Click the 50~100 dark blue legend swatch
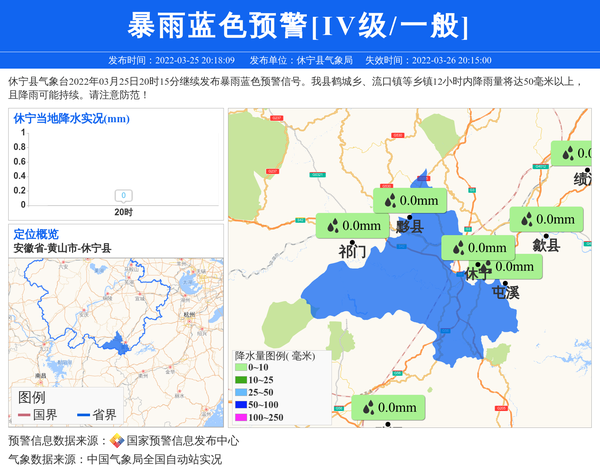This screenshot has width=600, height=471. (240, 404)
